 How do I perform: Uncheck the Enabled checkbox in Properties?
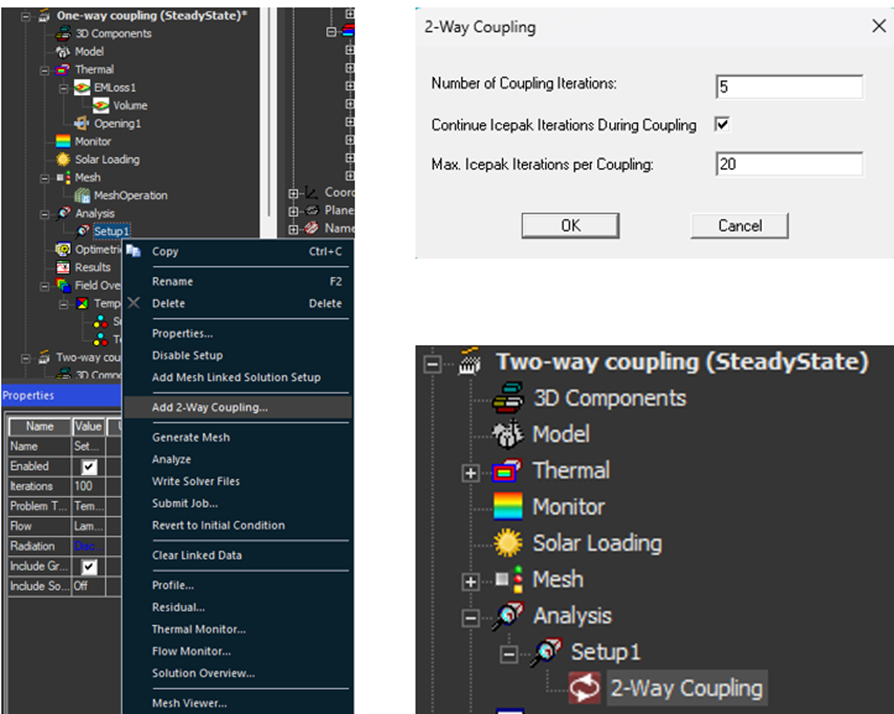(x=89, y=467)
